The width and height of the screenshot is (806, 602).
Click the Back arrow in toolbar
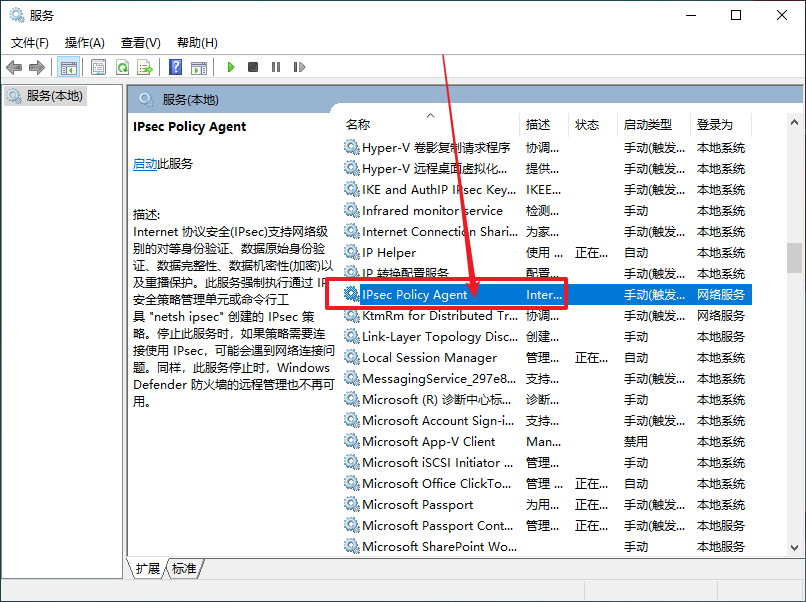coord(14,67)
